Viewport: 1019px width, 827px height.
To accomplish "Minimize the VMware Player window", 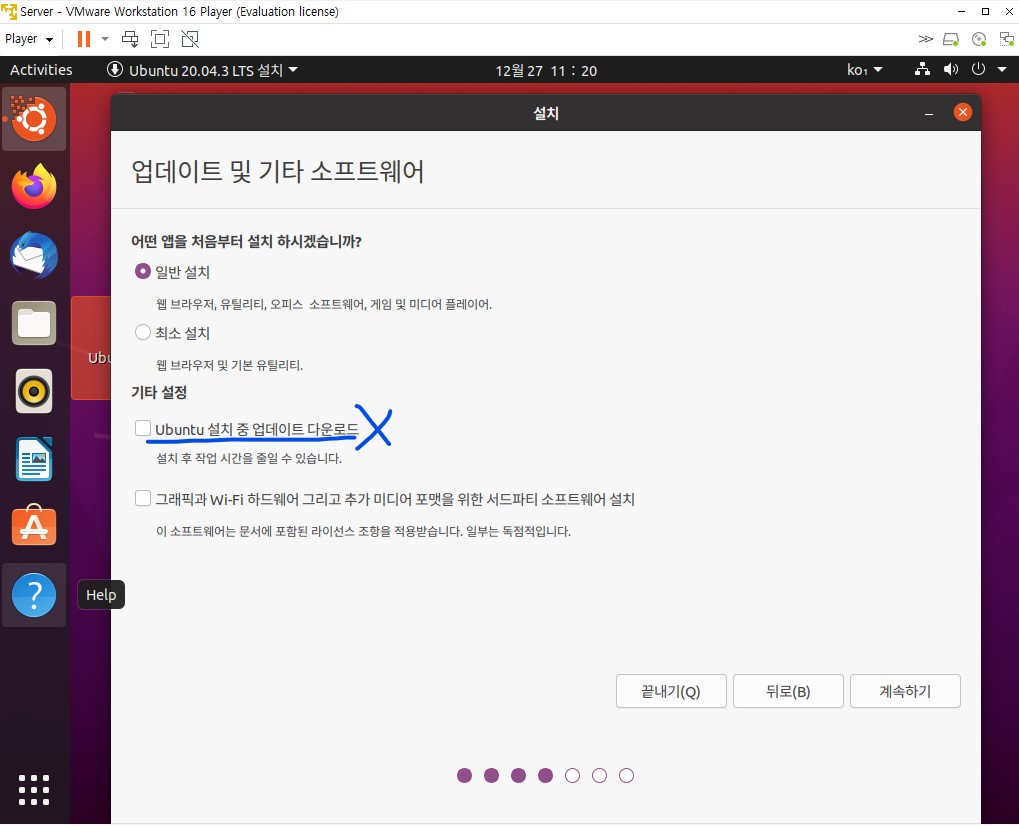I will coord(961,12).
